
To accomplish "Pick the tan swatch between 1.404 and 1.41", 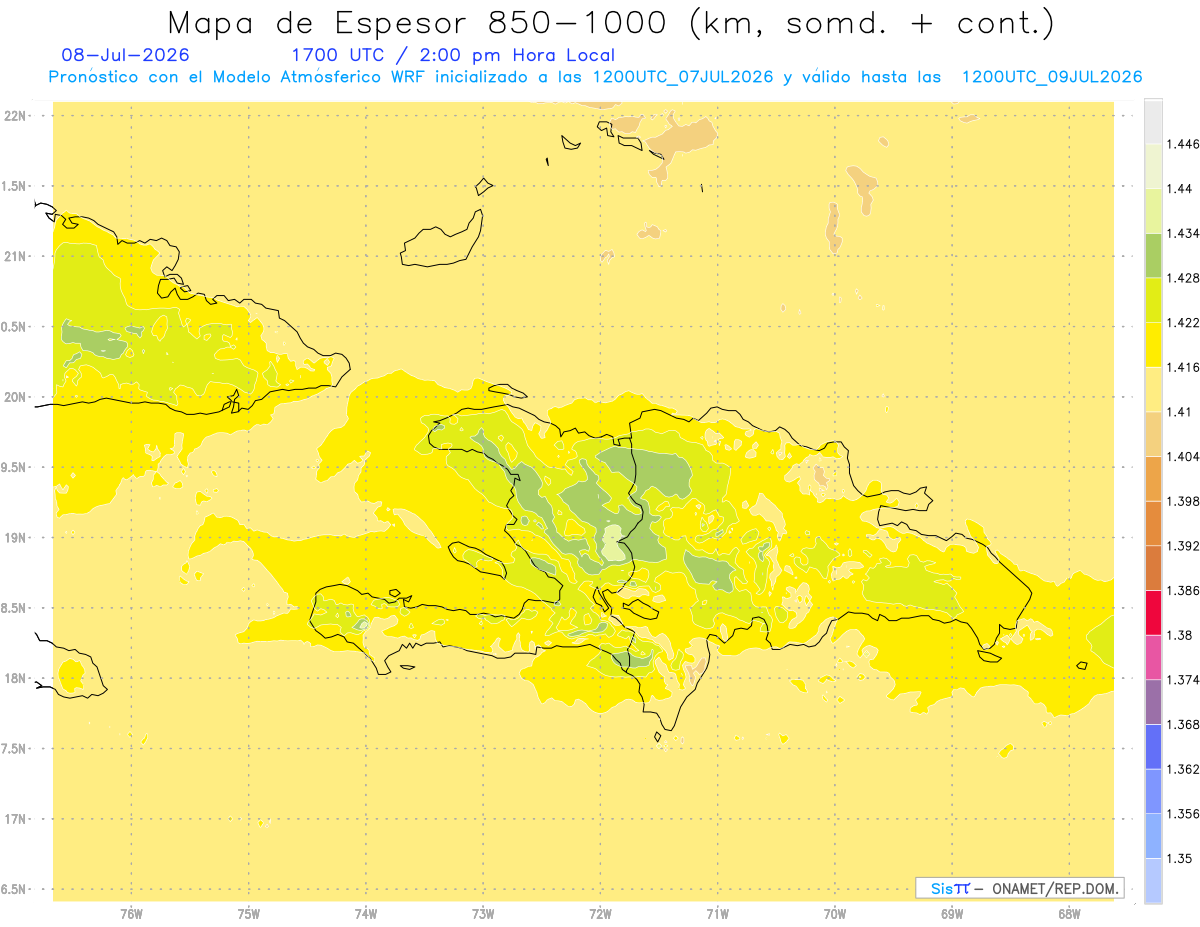I will point(1153,434).
